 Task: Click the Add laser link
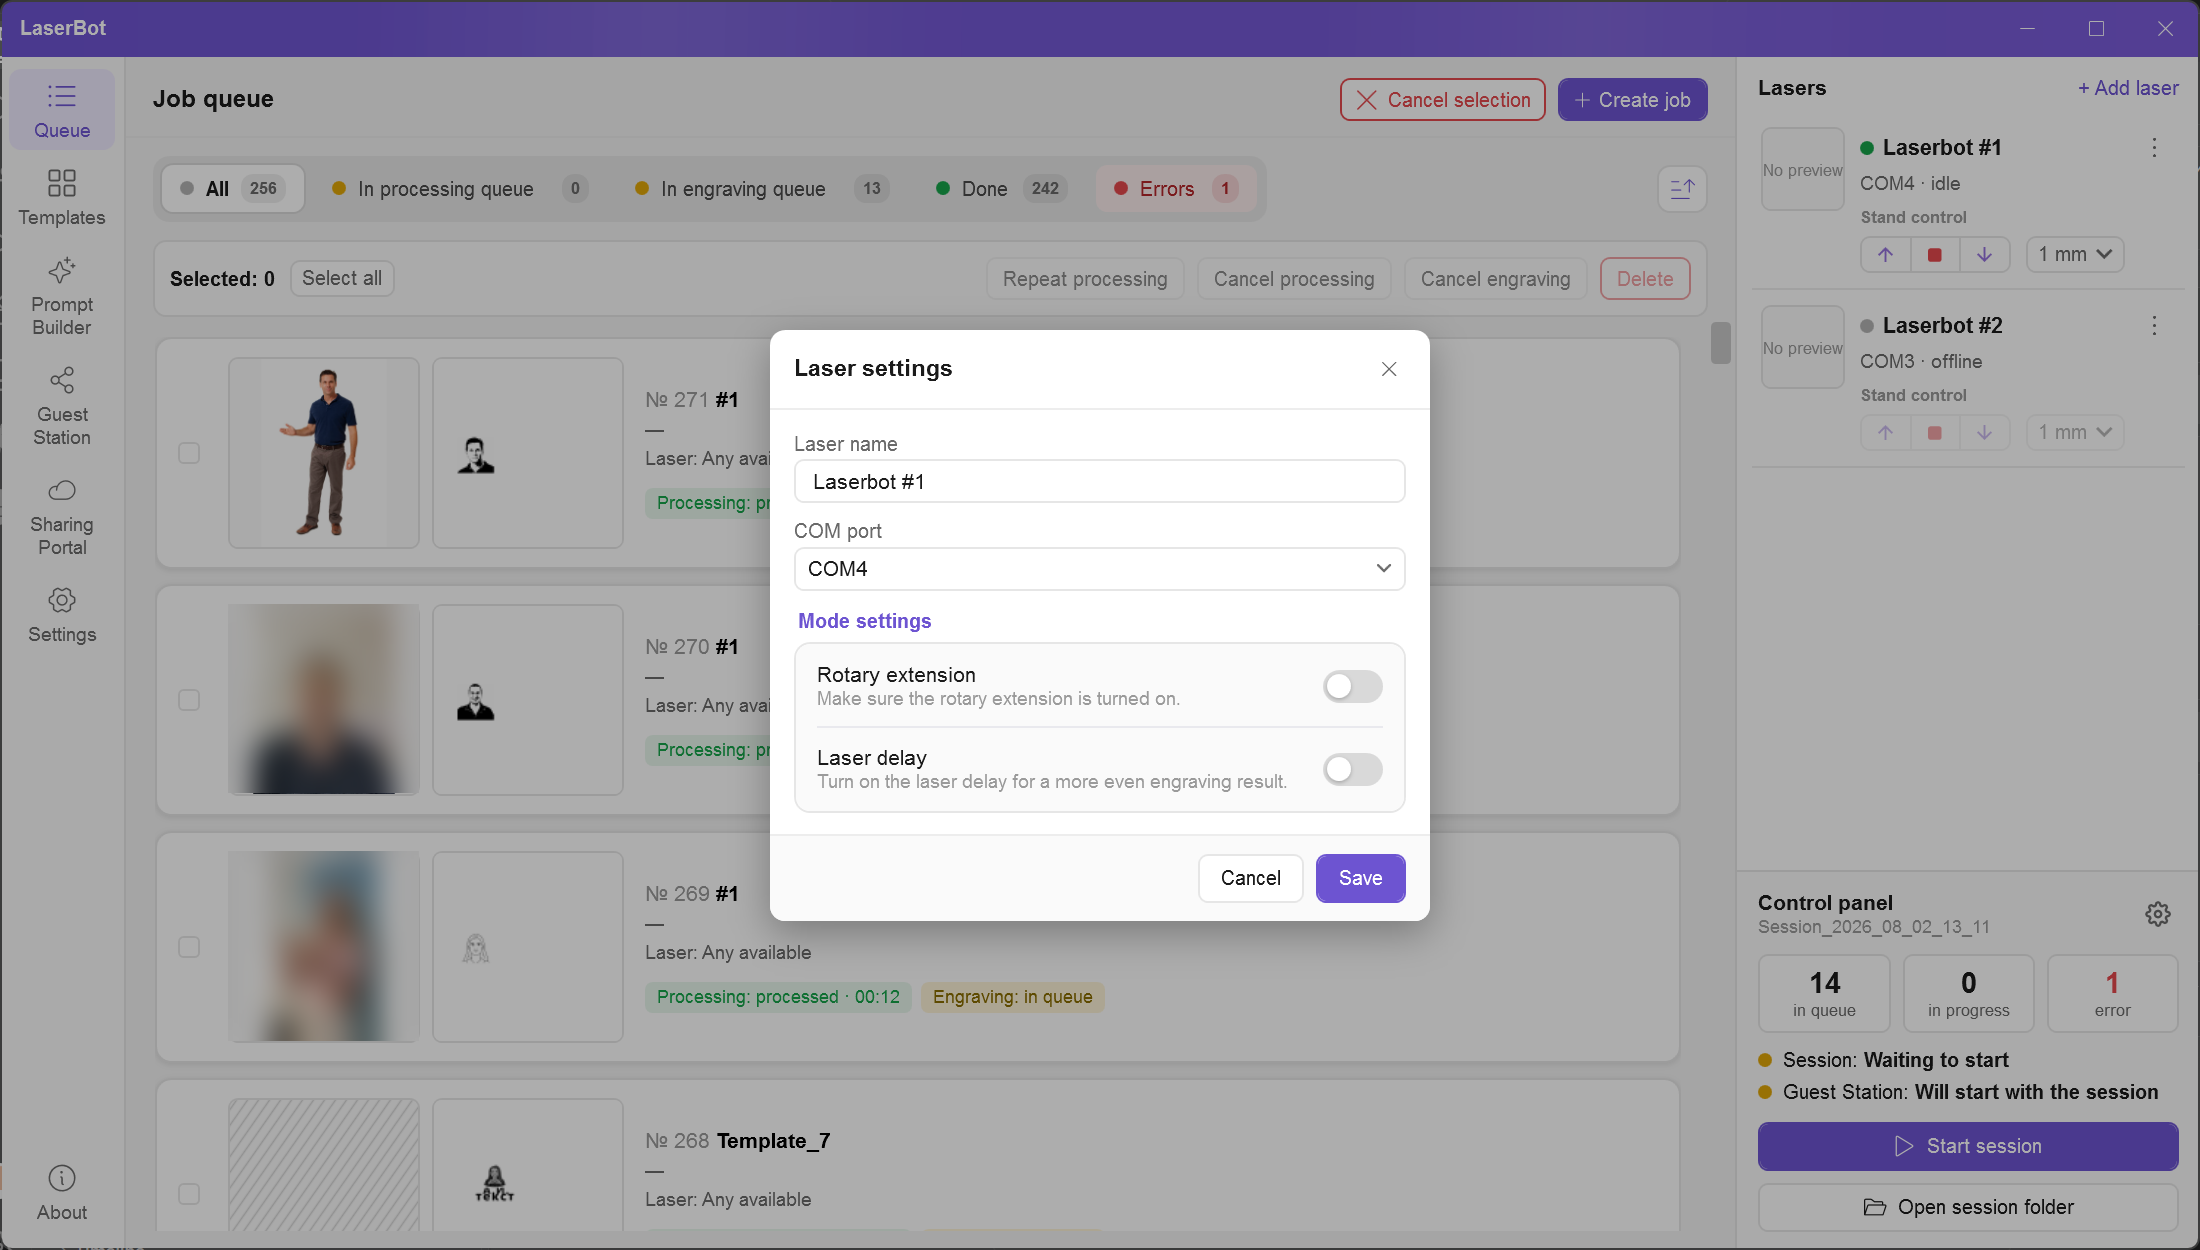(x=2127, y=88)
